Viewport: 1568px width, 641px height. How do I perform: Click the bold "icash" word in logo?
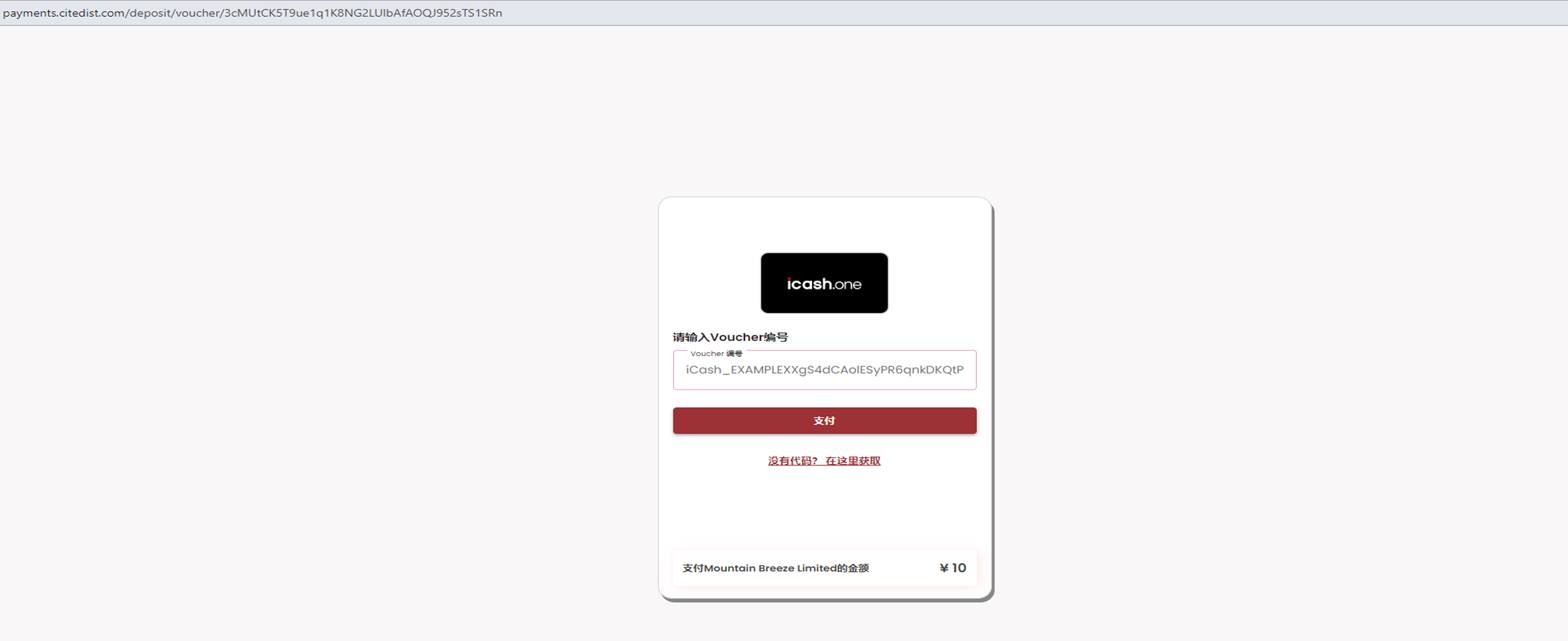(808, 284)
